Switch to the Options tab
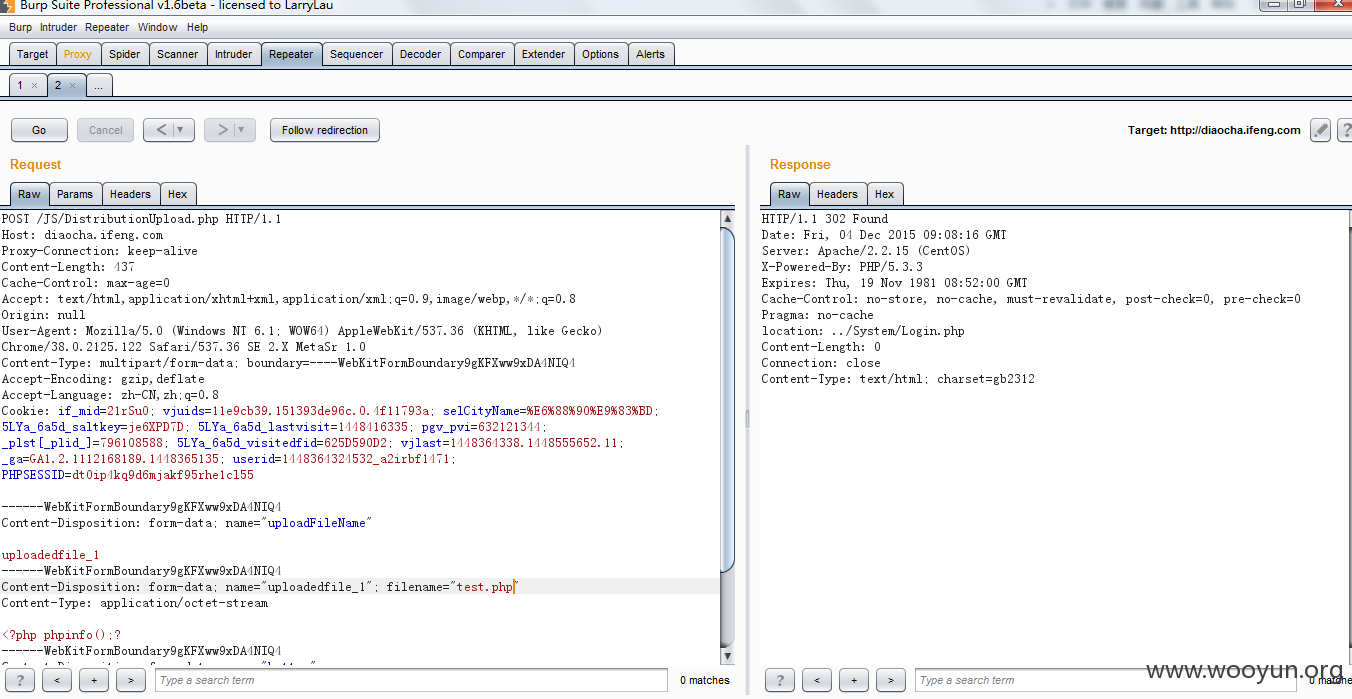 600,54
